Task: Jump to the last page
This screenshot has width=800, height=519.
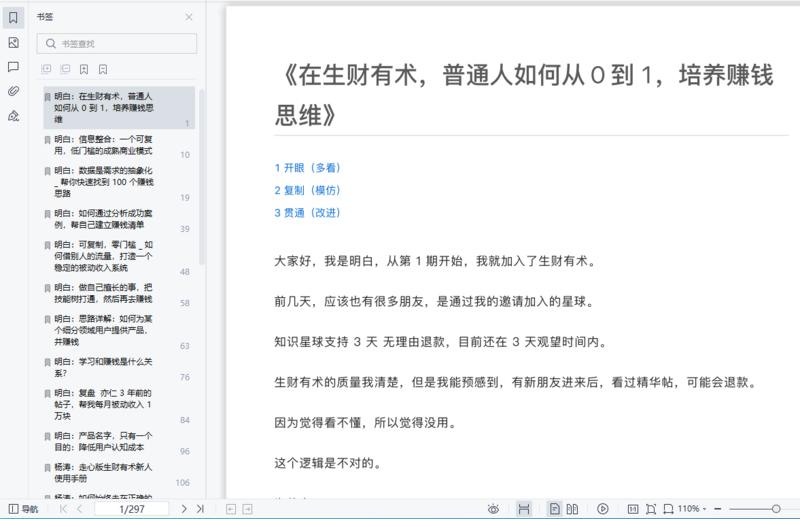Action: point(200,509)
